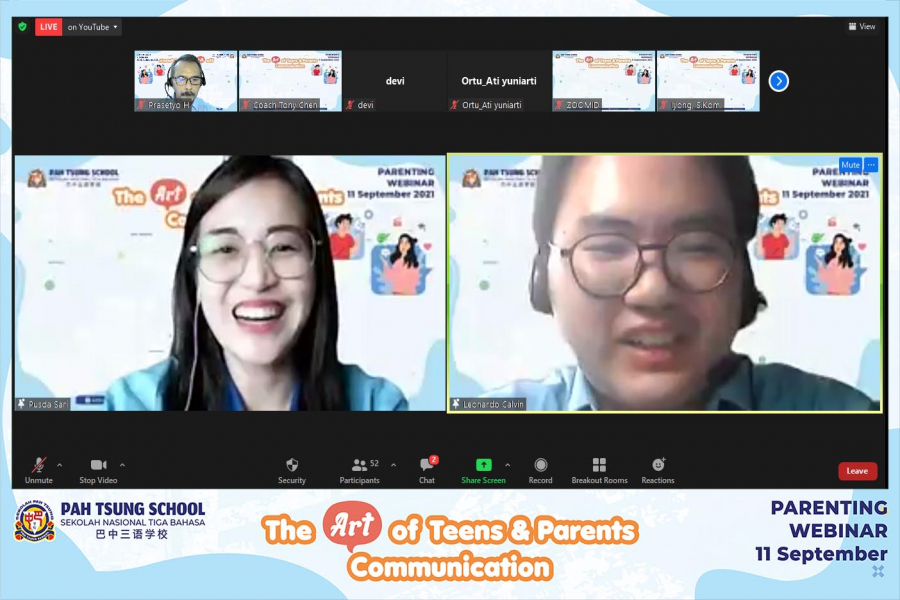Open more options on Leonardo Calvin tile

[871, 165]
